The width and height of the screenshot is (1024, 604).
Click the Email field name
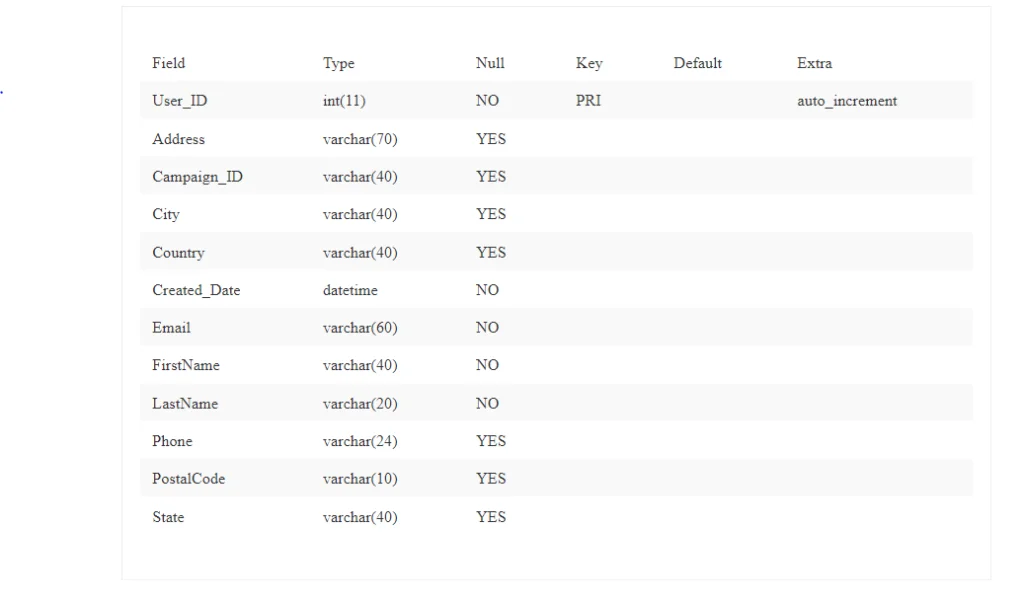[171, 328]
